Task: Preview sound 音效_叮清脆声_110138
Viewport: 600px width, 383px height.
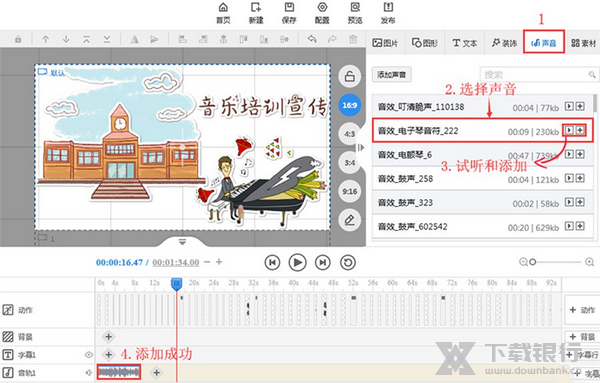Action: [569, 106]
